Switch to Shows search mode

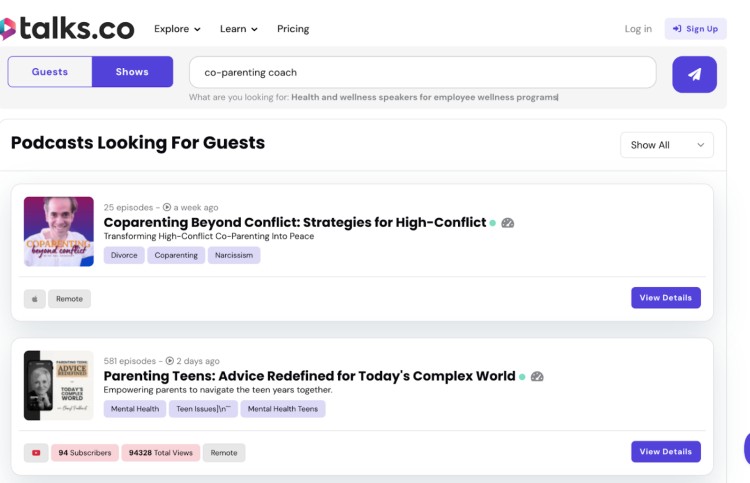tap(132, 72)
